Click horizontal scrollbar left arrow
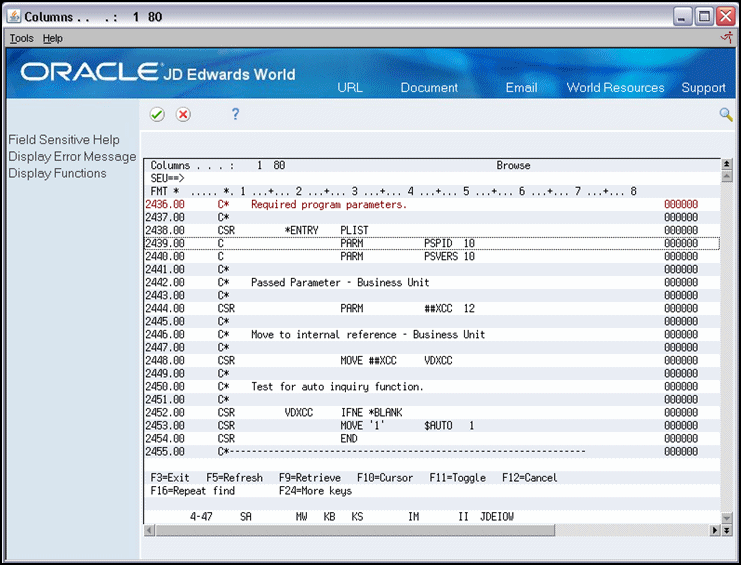741x565 pixels. [149, 531]
